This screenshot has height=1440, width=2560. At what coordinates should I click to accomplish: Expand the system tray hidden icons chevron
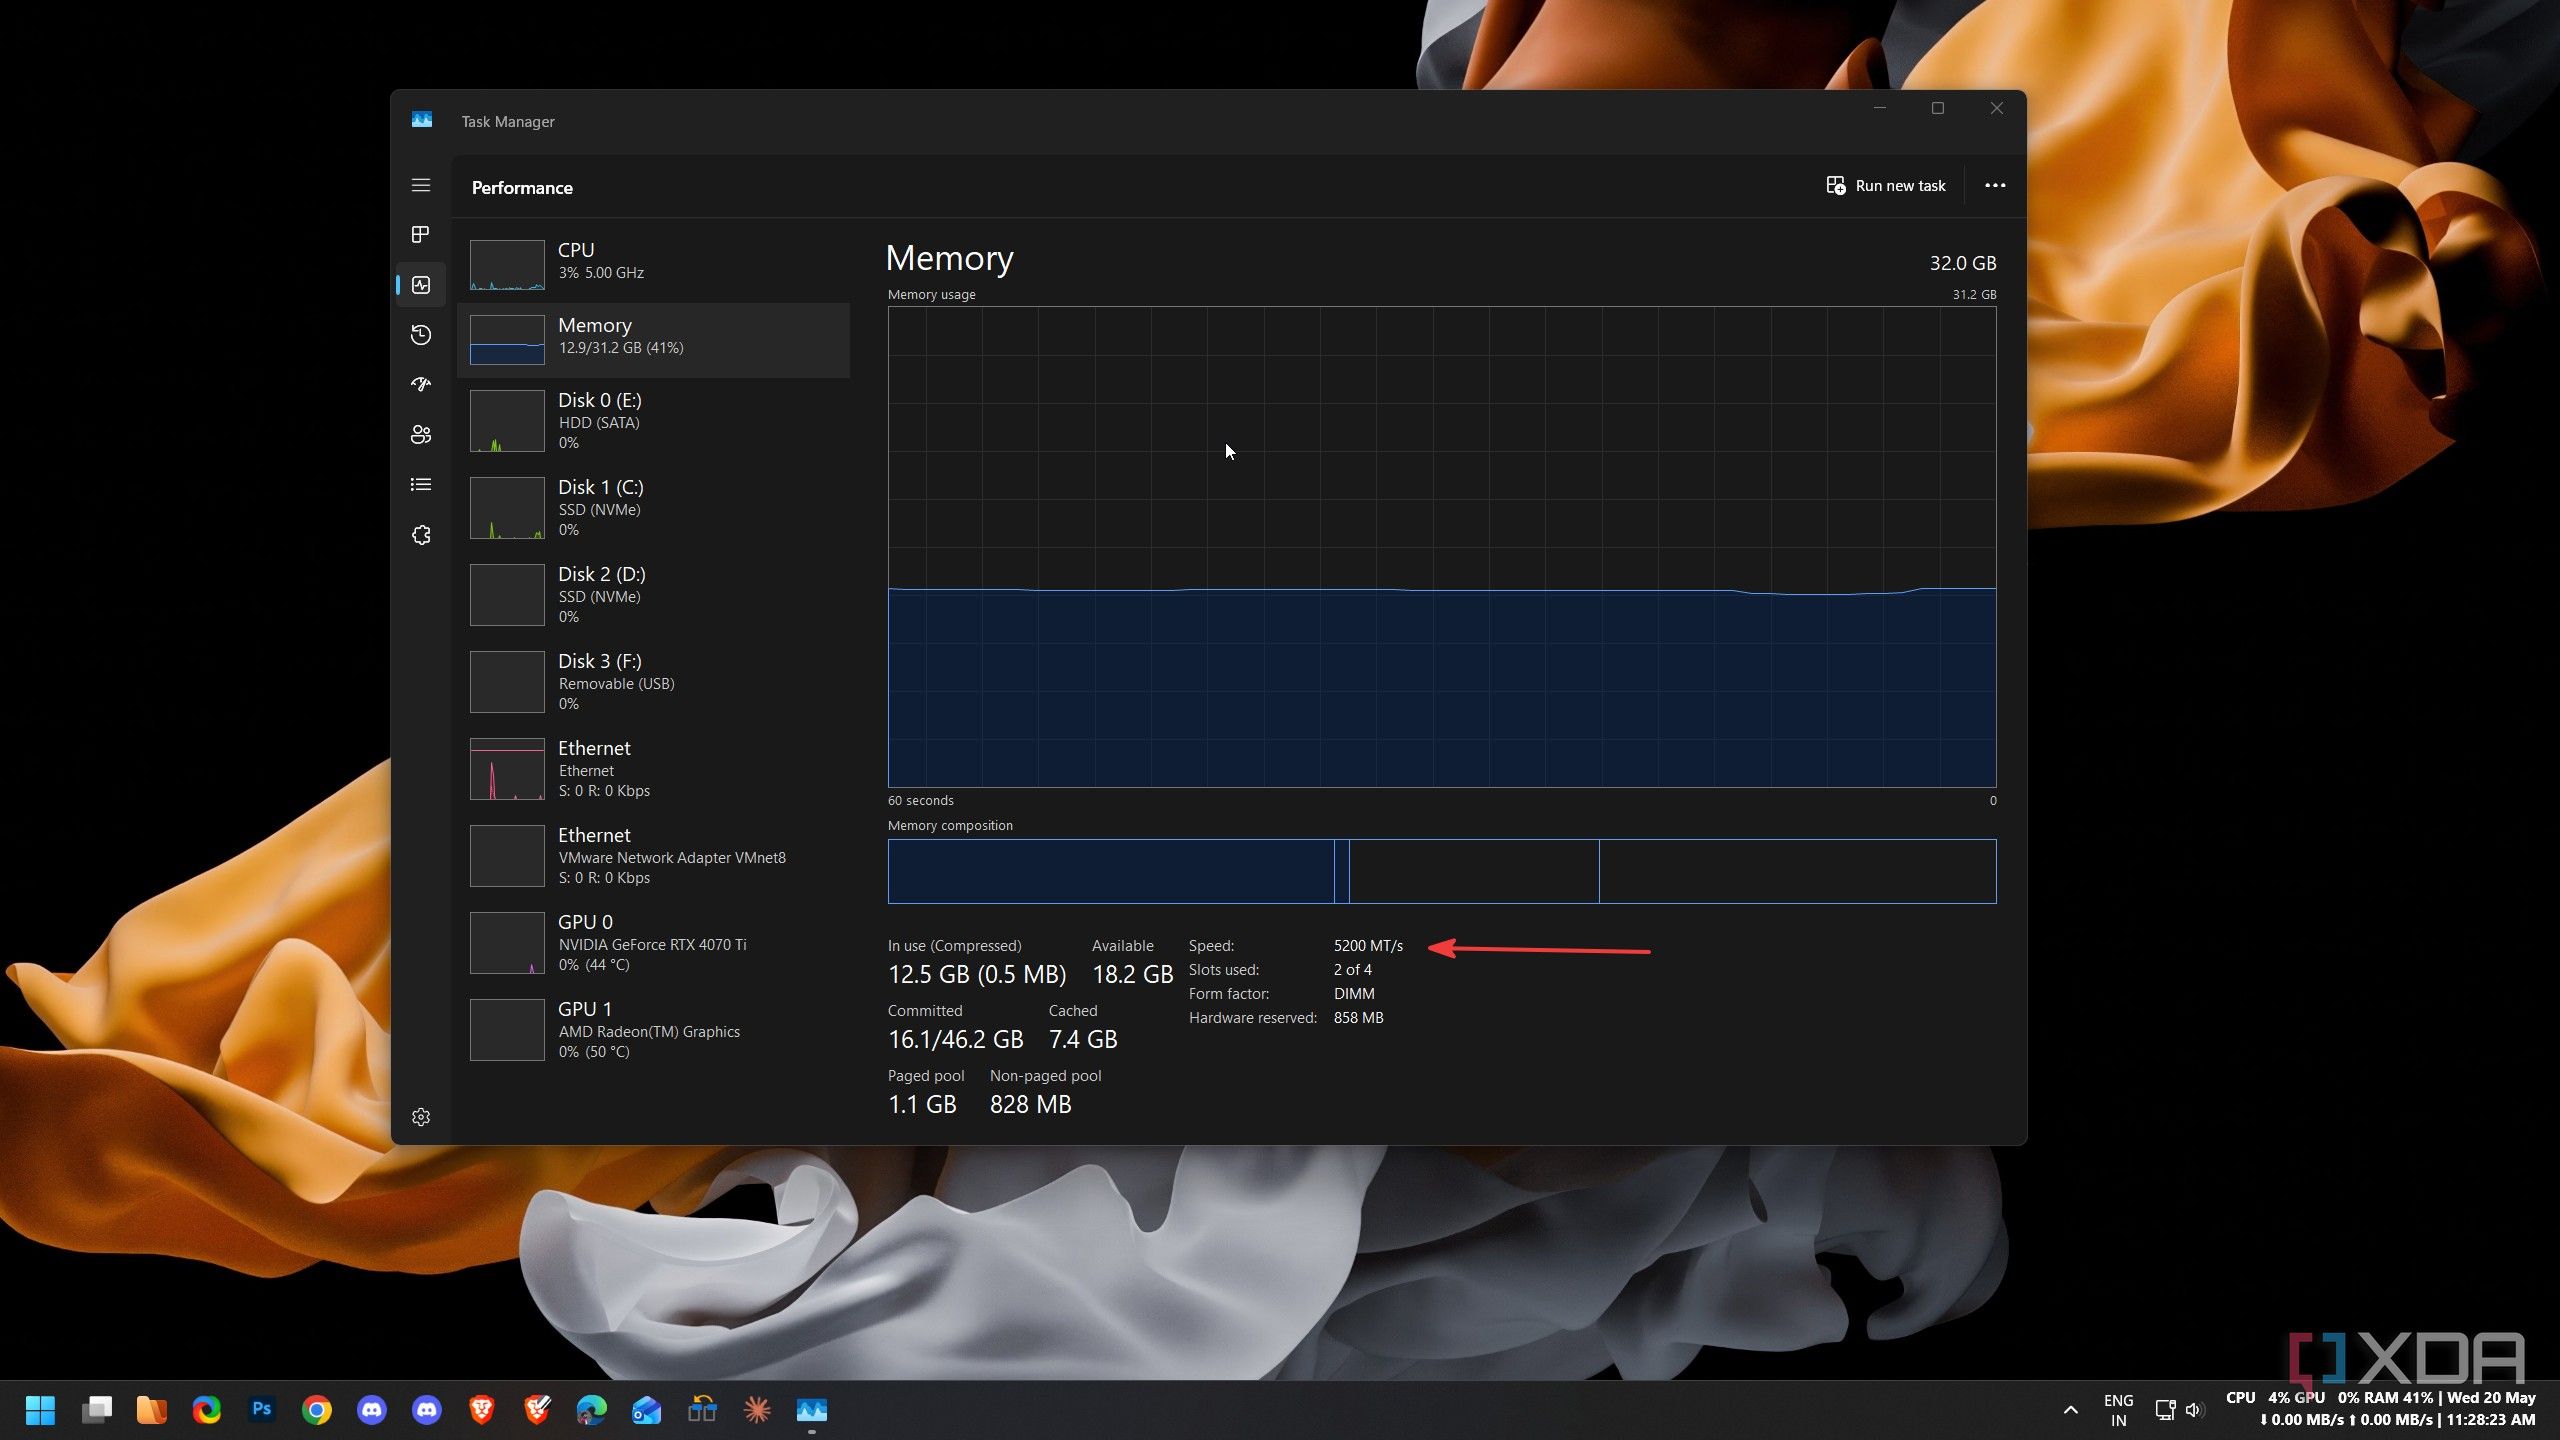click(2071, 1410)
